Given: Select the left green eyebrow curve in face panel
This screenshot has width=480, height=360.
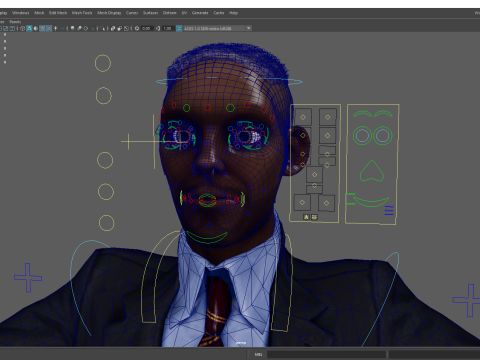Looking at the screenshot, I should (363, 114).
